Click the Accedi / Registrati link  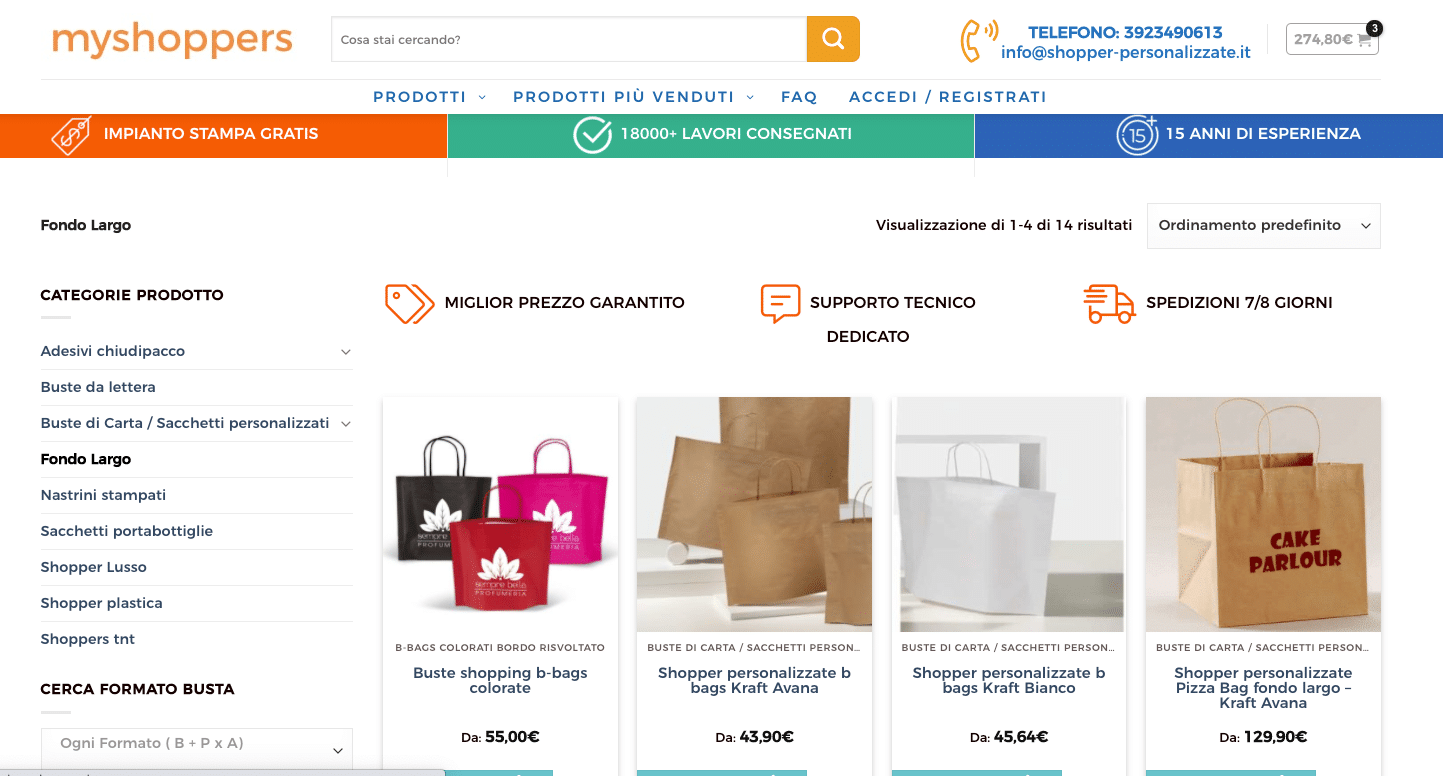pos(947,97)
